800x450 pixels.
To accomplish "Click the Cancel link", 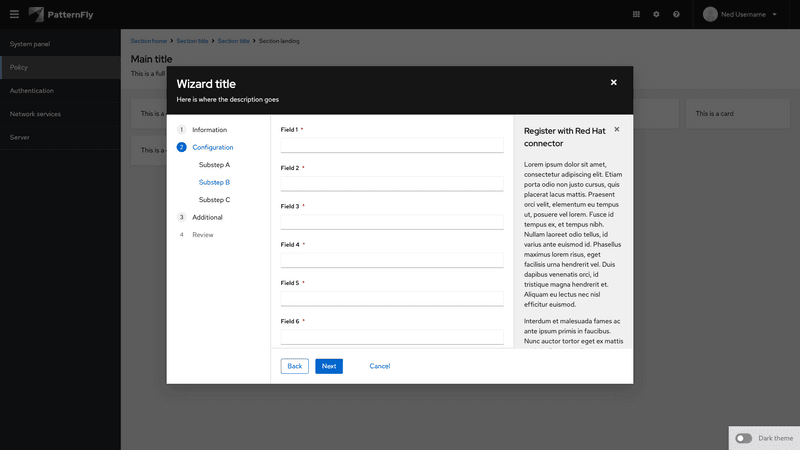I will 379,366.
